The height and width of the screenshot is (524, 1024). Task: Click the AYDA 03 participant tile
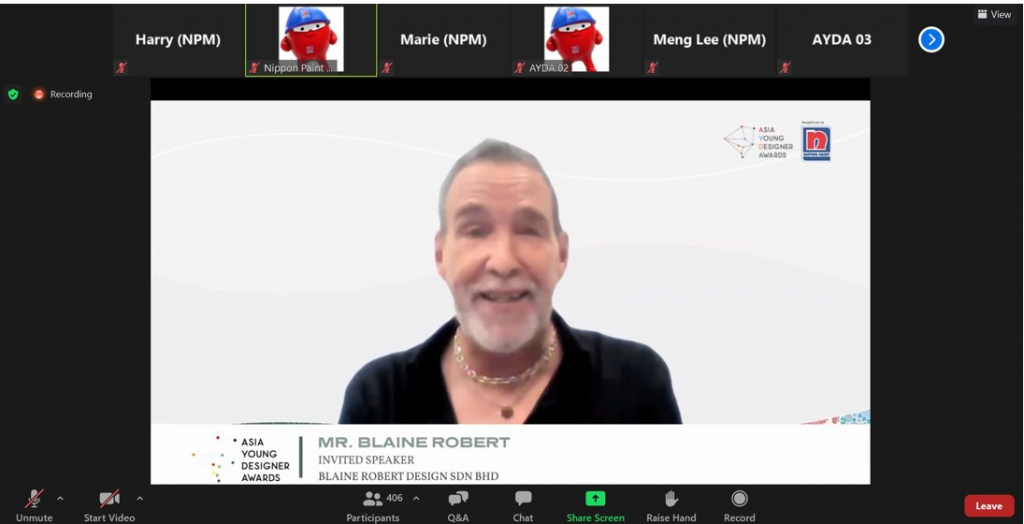point(841,40)
